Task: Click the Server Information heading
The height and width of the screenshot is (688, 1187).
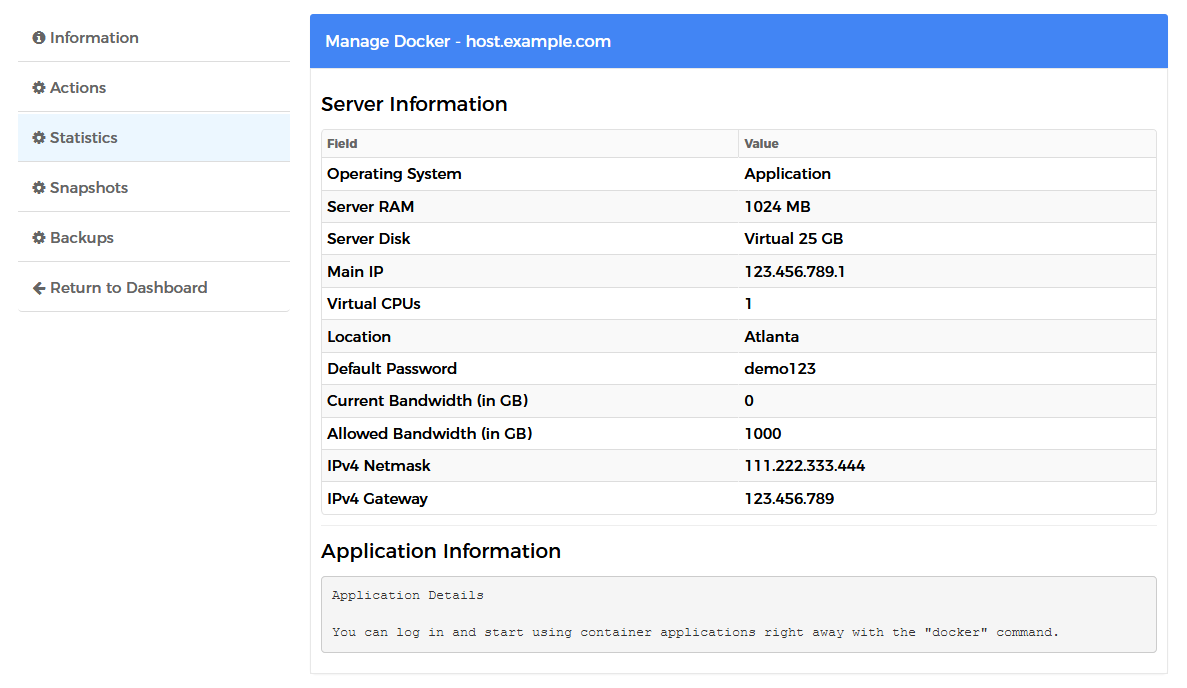Action: tap(414, 104)
